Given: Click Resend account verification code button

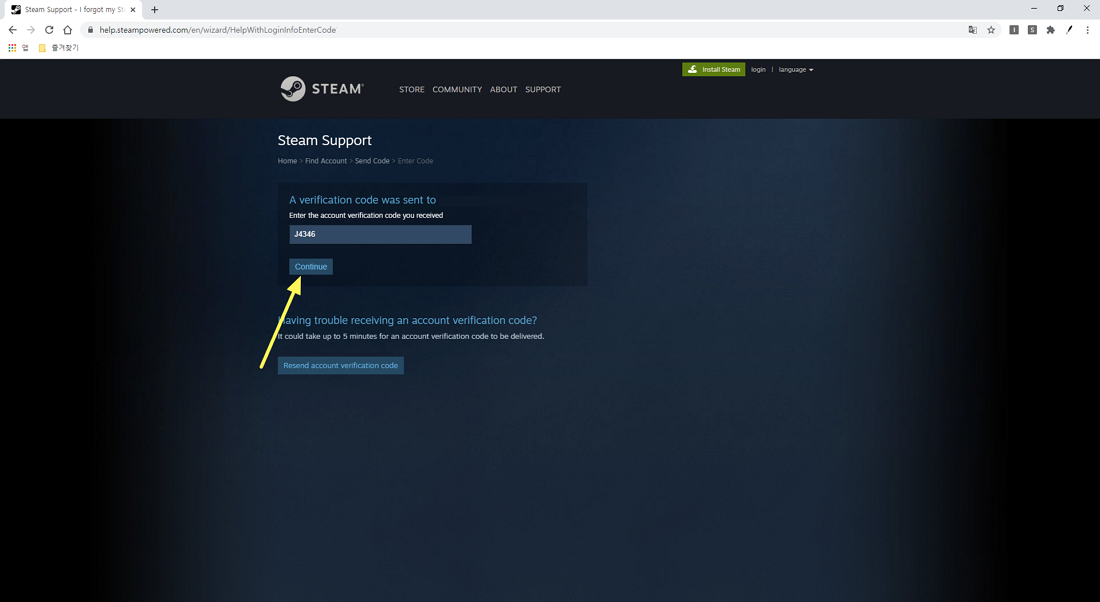Looking at the screenshot, I should tap(340, 366).
